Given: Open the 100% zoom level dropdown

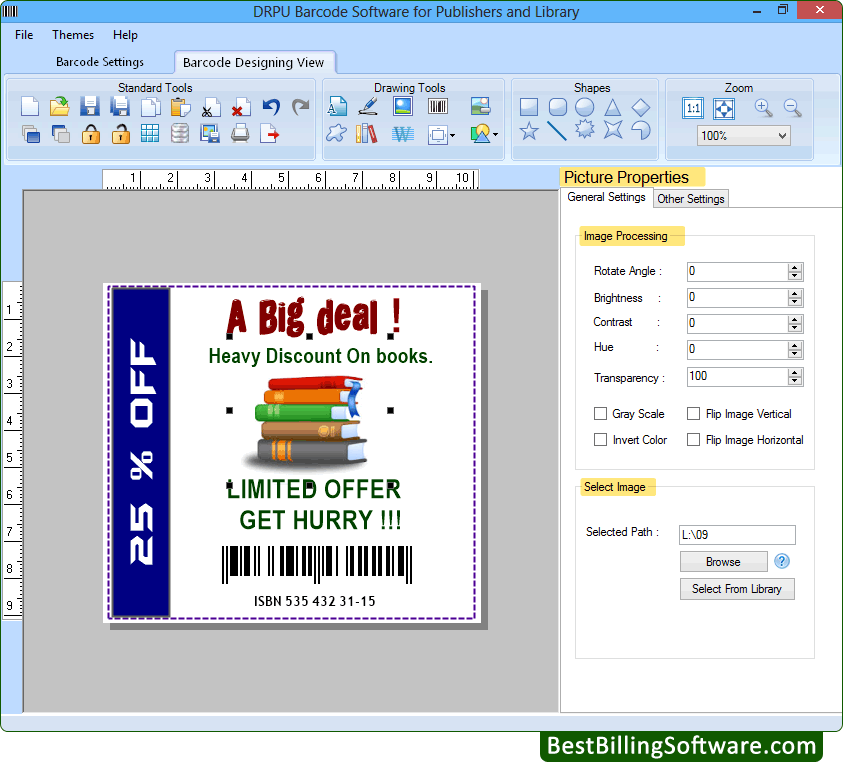Looking at the screenshot, I should point(744,136).
